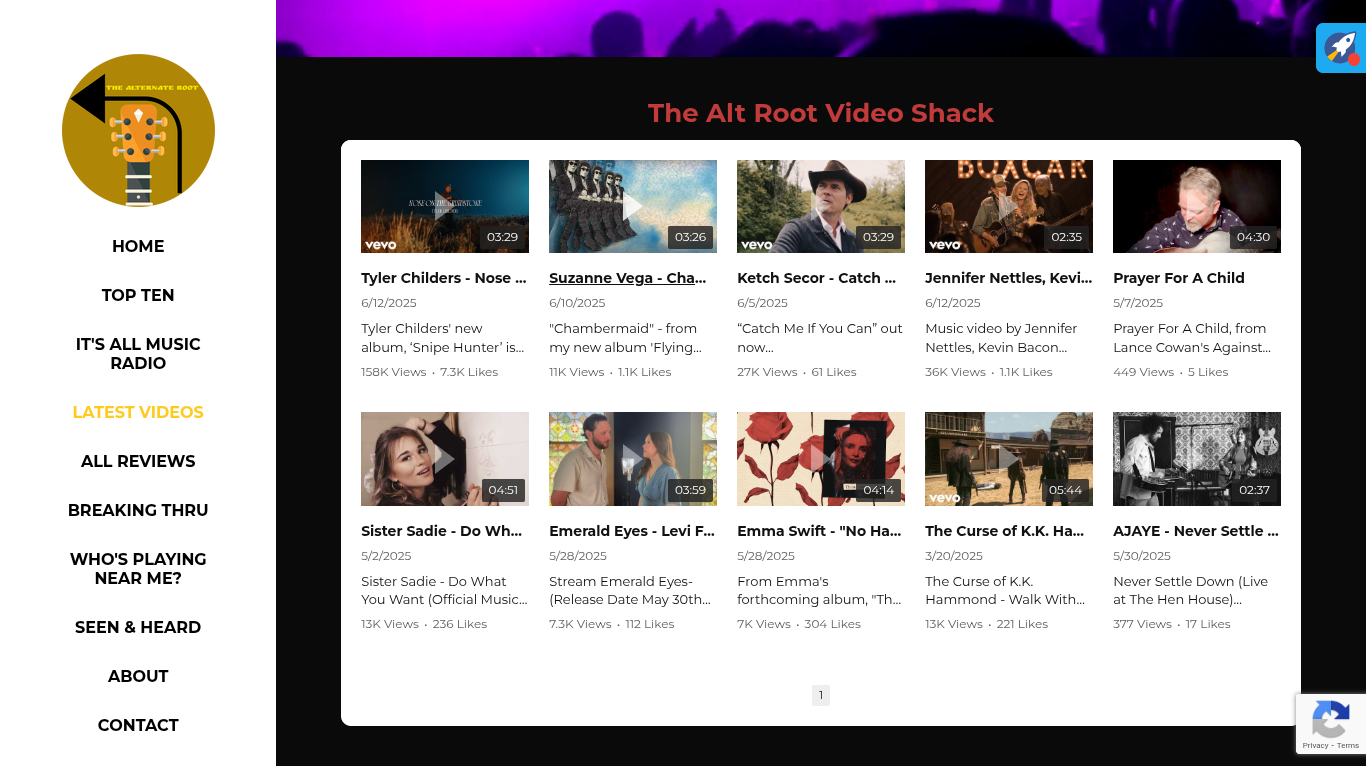This screenshot has height=768, width=1366.
Task: Click the Privacy link on reCAPTCHA badge
Action: click(x=1315, y=745)
